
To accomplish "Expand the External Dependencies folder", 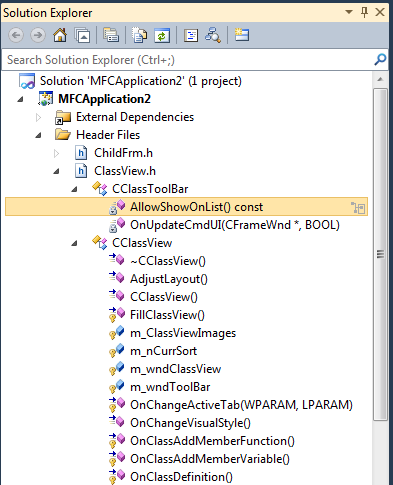I will [39, 117].
